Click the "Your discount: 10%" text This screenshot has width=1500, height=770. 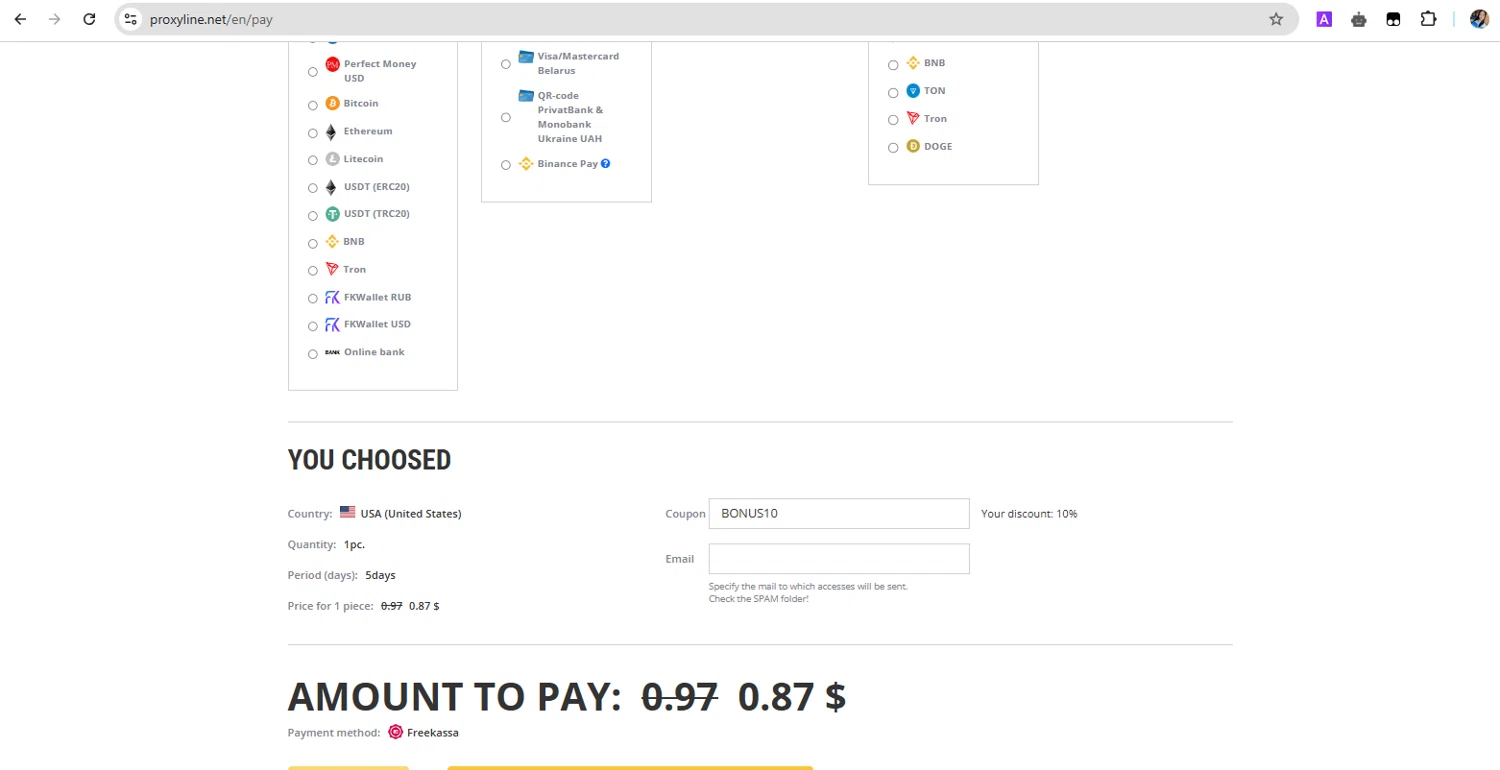coord(1029,513)
